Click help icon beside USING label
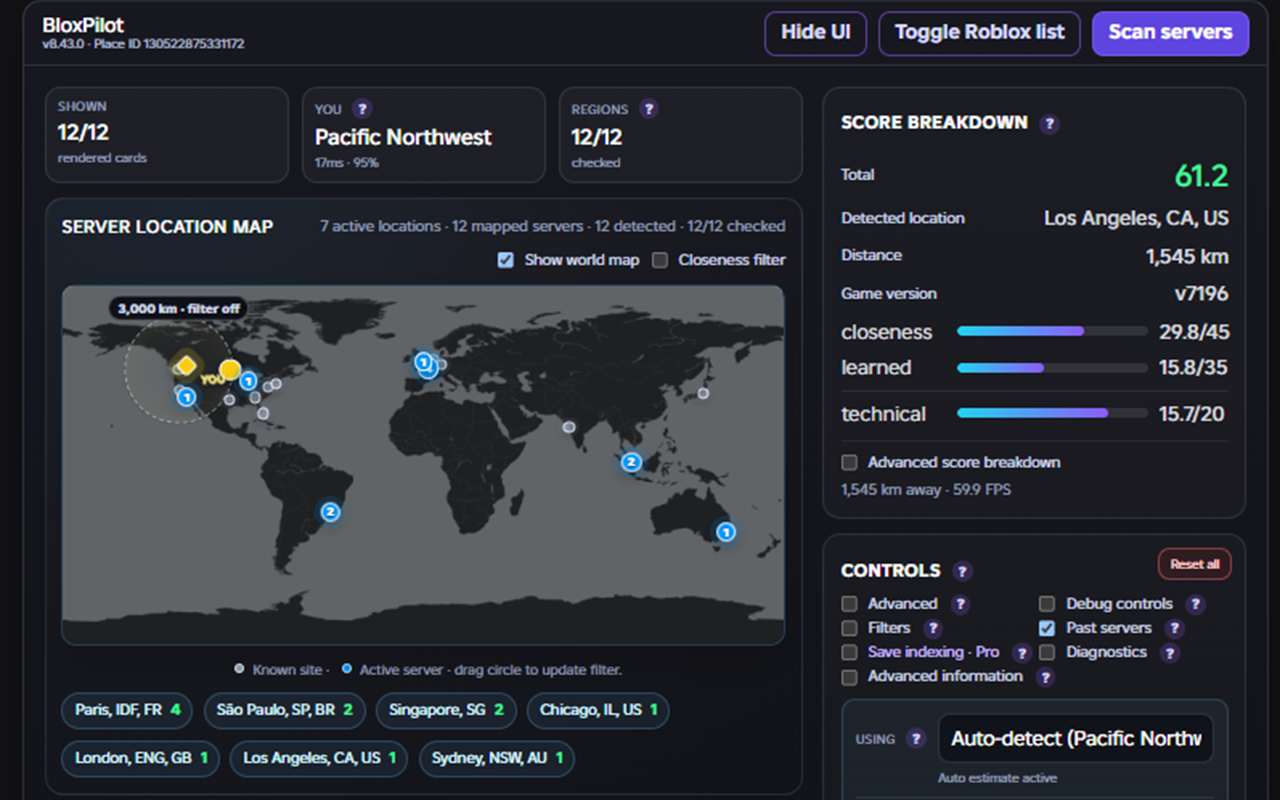 pyautogui.click(x=915, y=739)
